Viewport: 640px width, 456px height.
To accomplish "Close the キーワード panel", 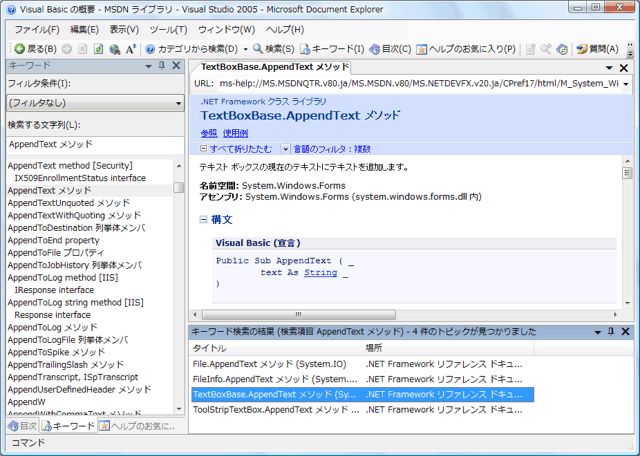I will click(176, 66).
